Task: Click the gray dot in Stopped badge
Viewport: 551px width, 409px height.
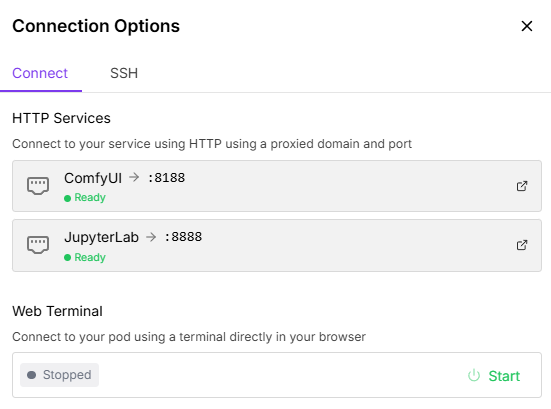Action: coord(32,375)
